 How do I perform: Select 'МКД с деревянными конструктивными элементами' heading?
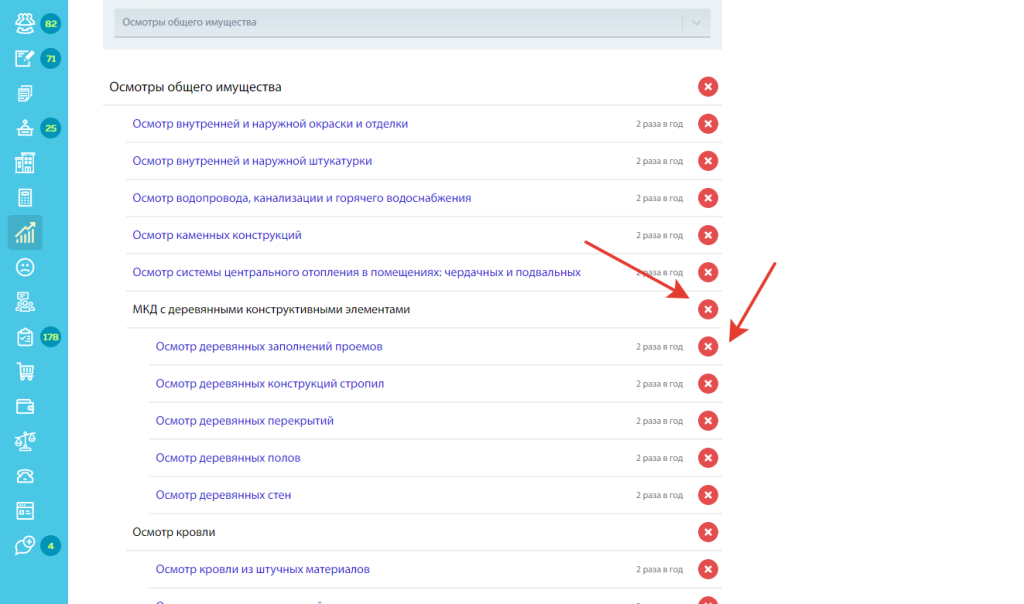[x=271, y=310]
